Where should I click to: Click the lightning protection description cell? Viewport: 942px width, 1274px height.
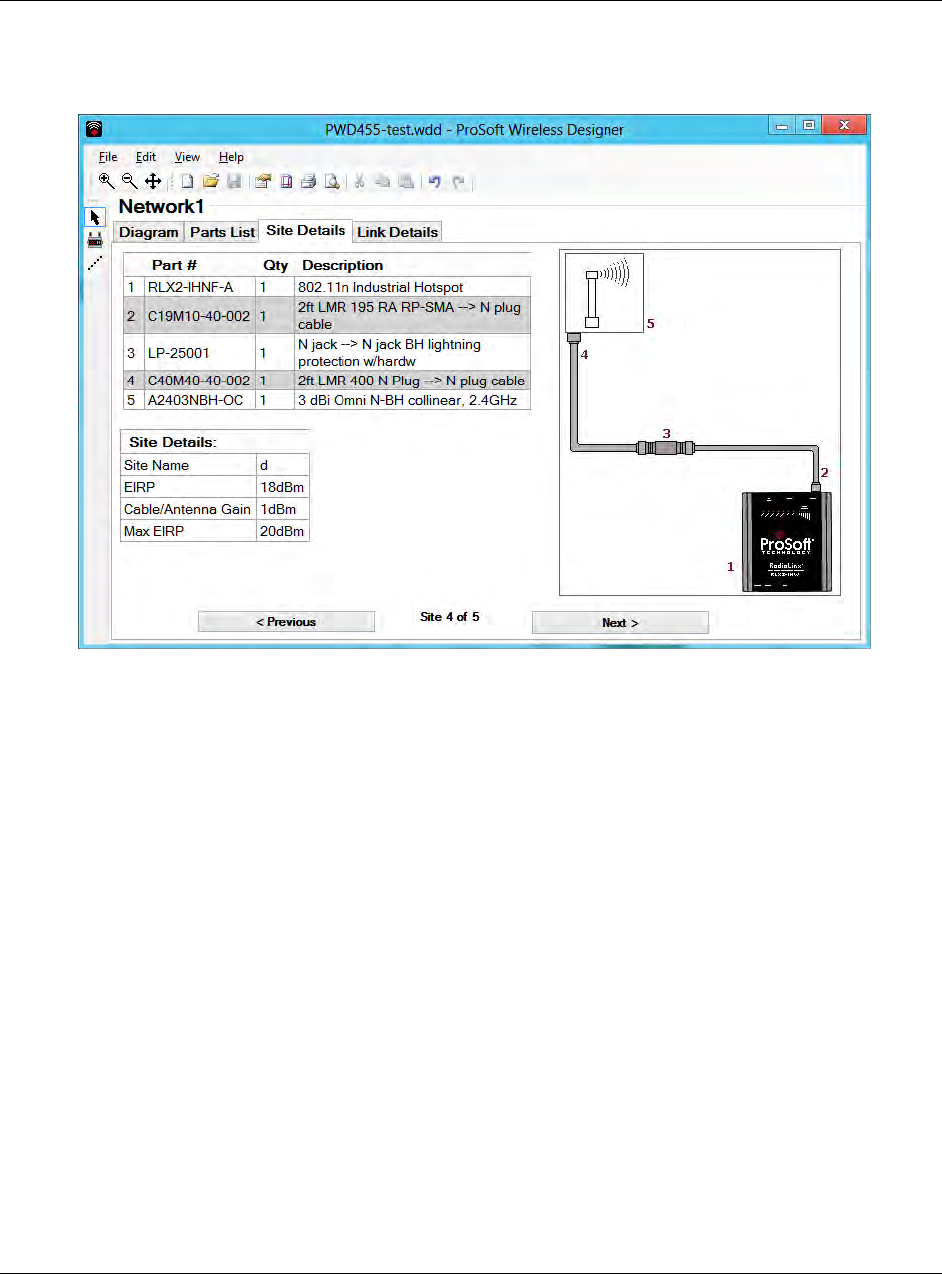point(412,352)
